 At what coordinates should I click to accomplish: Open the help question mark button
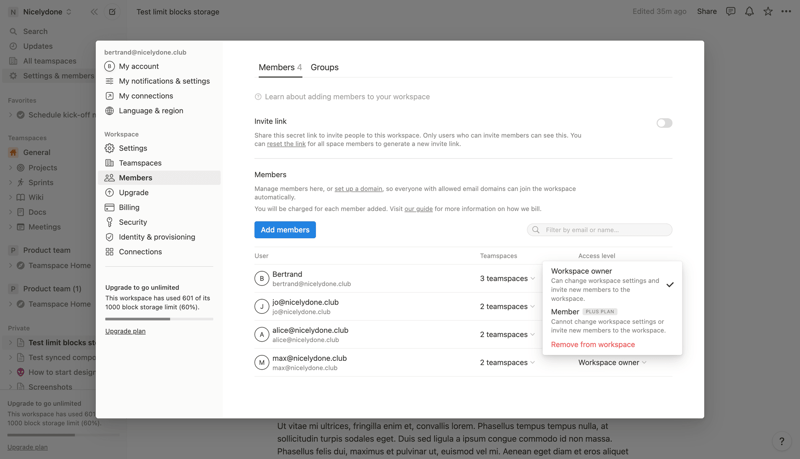[x=781, y=441]
